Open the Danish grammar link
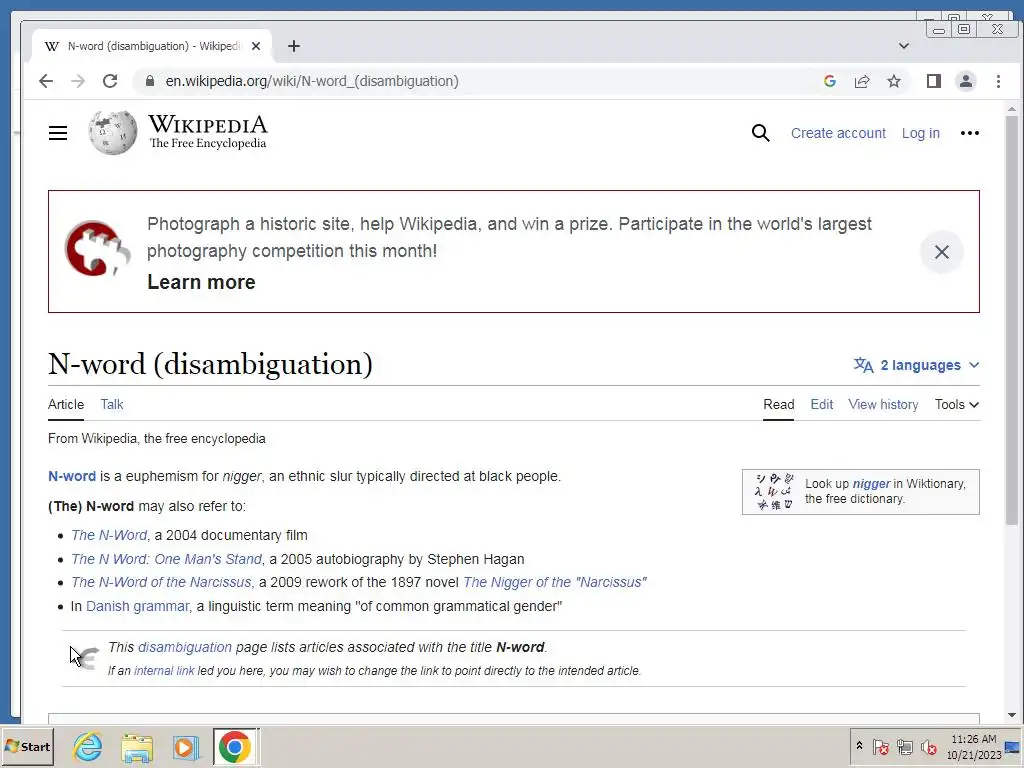The height and width of the screenshot is (768, 1024). (137, 606)
